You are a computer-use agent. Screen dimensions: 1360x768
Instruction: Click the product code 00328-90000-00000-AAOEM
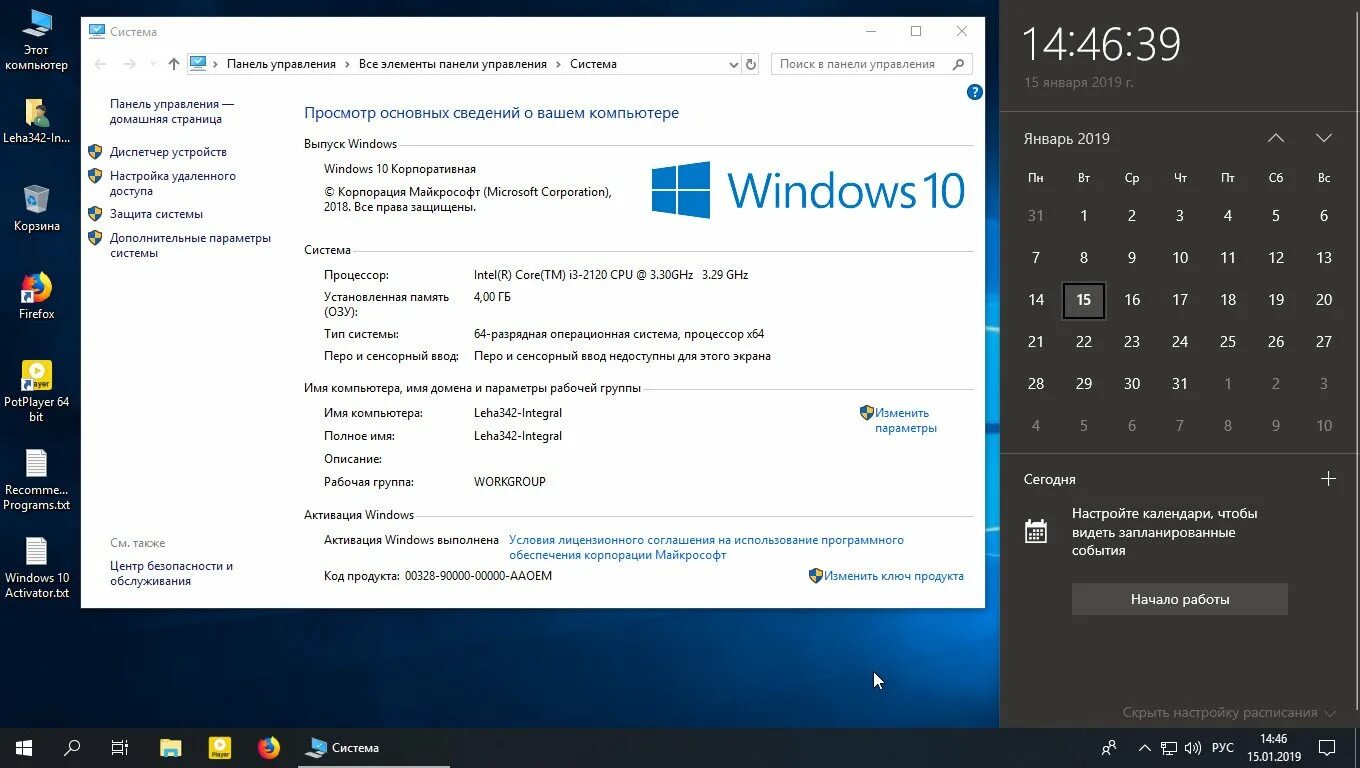(478, 576)
